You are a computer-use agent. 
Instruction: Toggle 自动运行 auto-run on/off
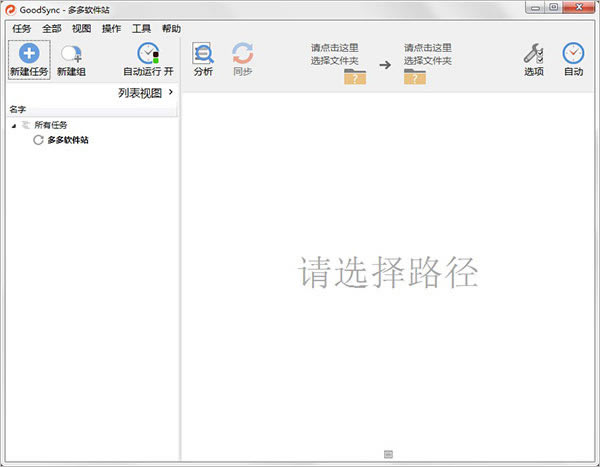(x=148, y=54)
